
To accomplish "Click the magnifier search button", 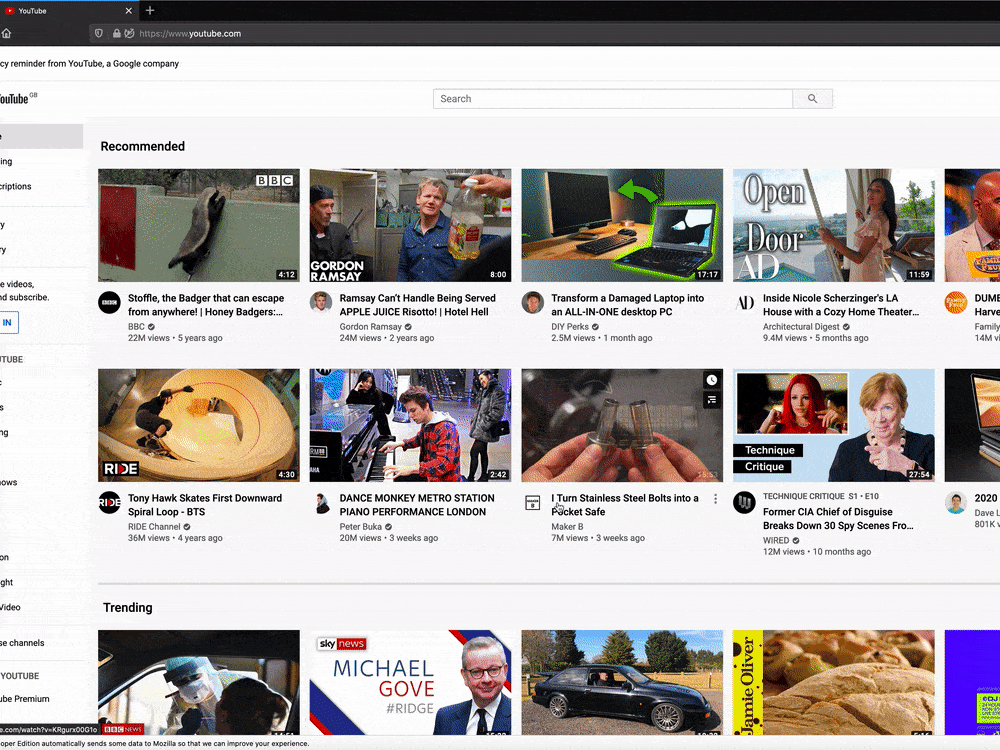I will pos(812,99).
